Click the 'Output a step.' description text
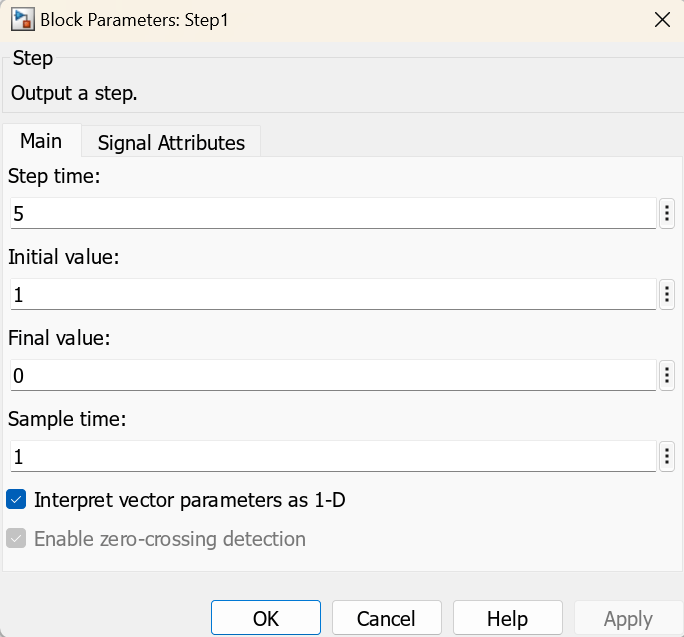684x637 pixels. pos(74,93)
